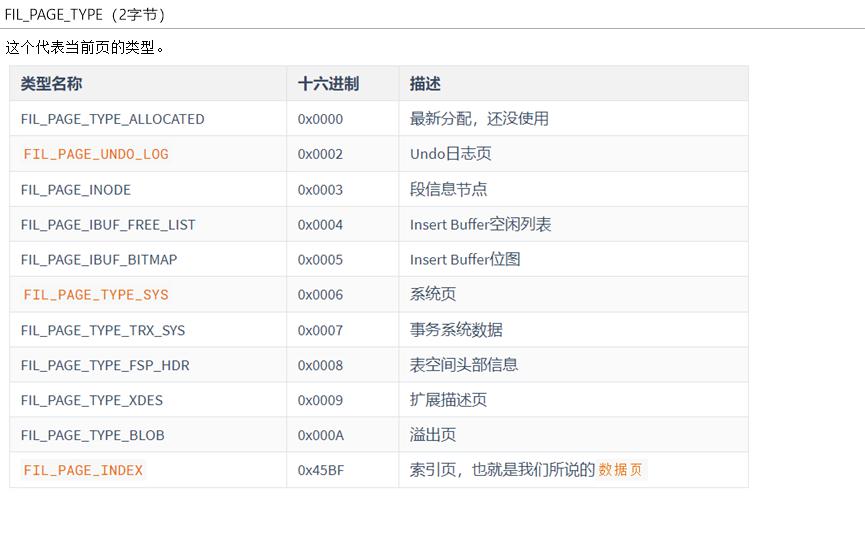Screen dimensions: 865x558
Task: Select the FIL_PAGE_IBUF_BITMAP name cell
Action: tap(99, 260)
